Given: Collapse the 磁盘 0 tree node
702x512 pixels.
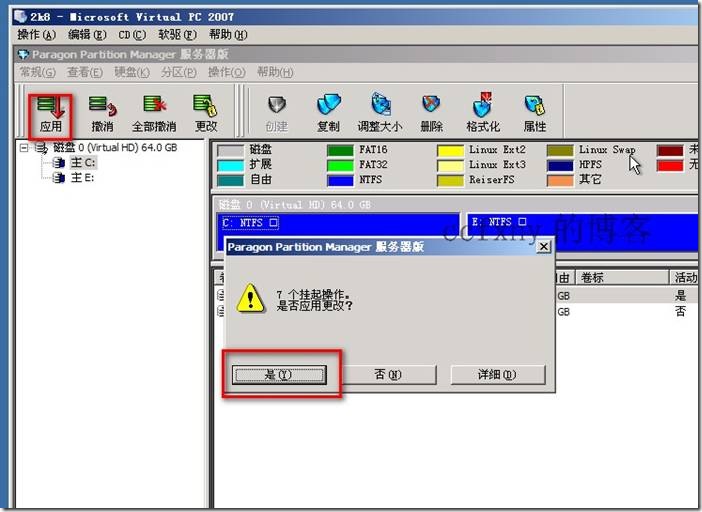Looking at the screenshot, I should [x=24, y=148].
